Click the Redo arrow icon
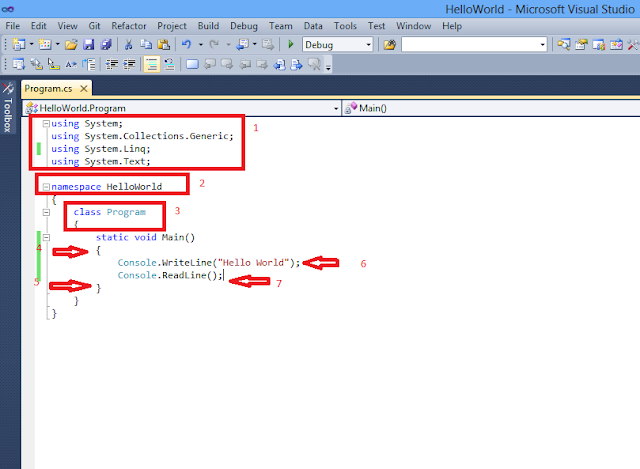 click(214, 44)
